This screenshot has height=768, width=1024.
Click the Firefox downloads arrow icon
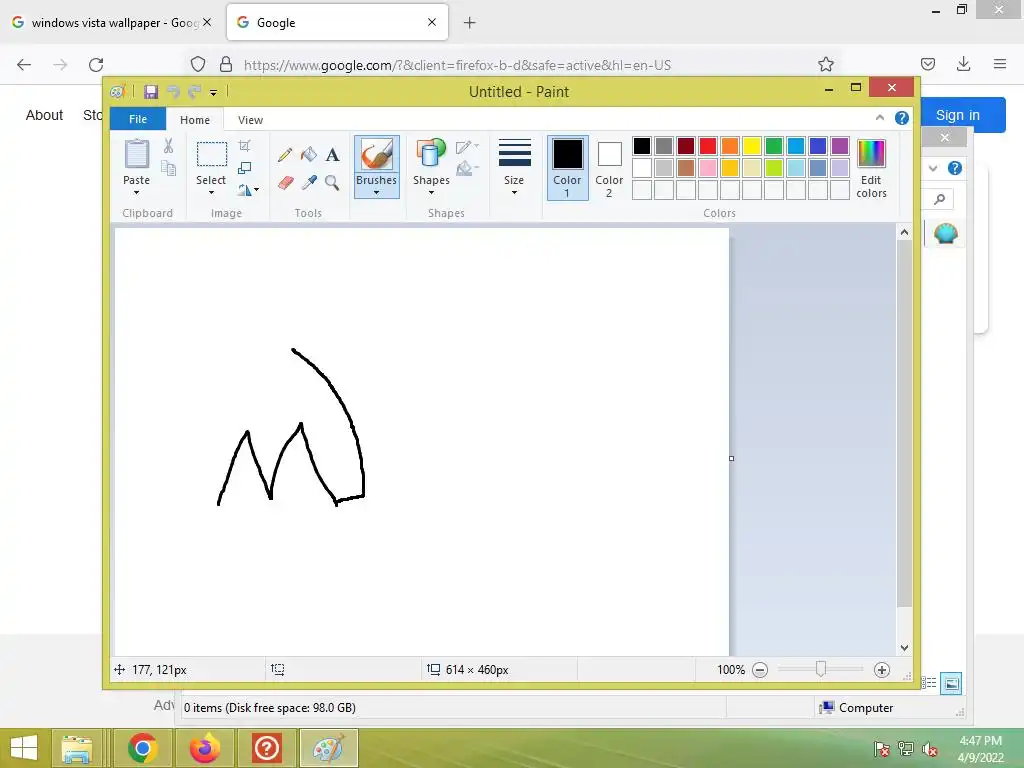click(963, 64)
